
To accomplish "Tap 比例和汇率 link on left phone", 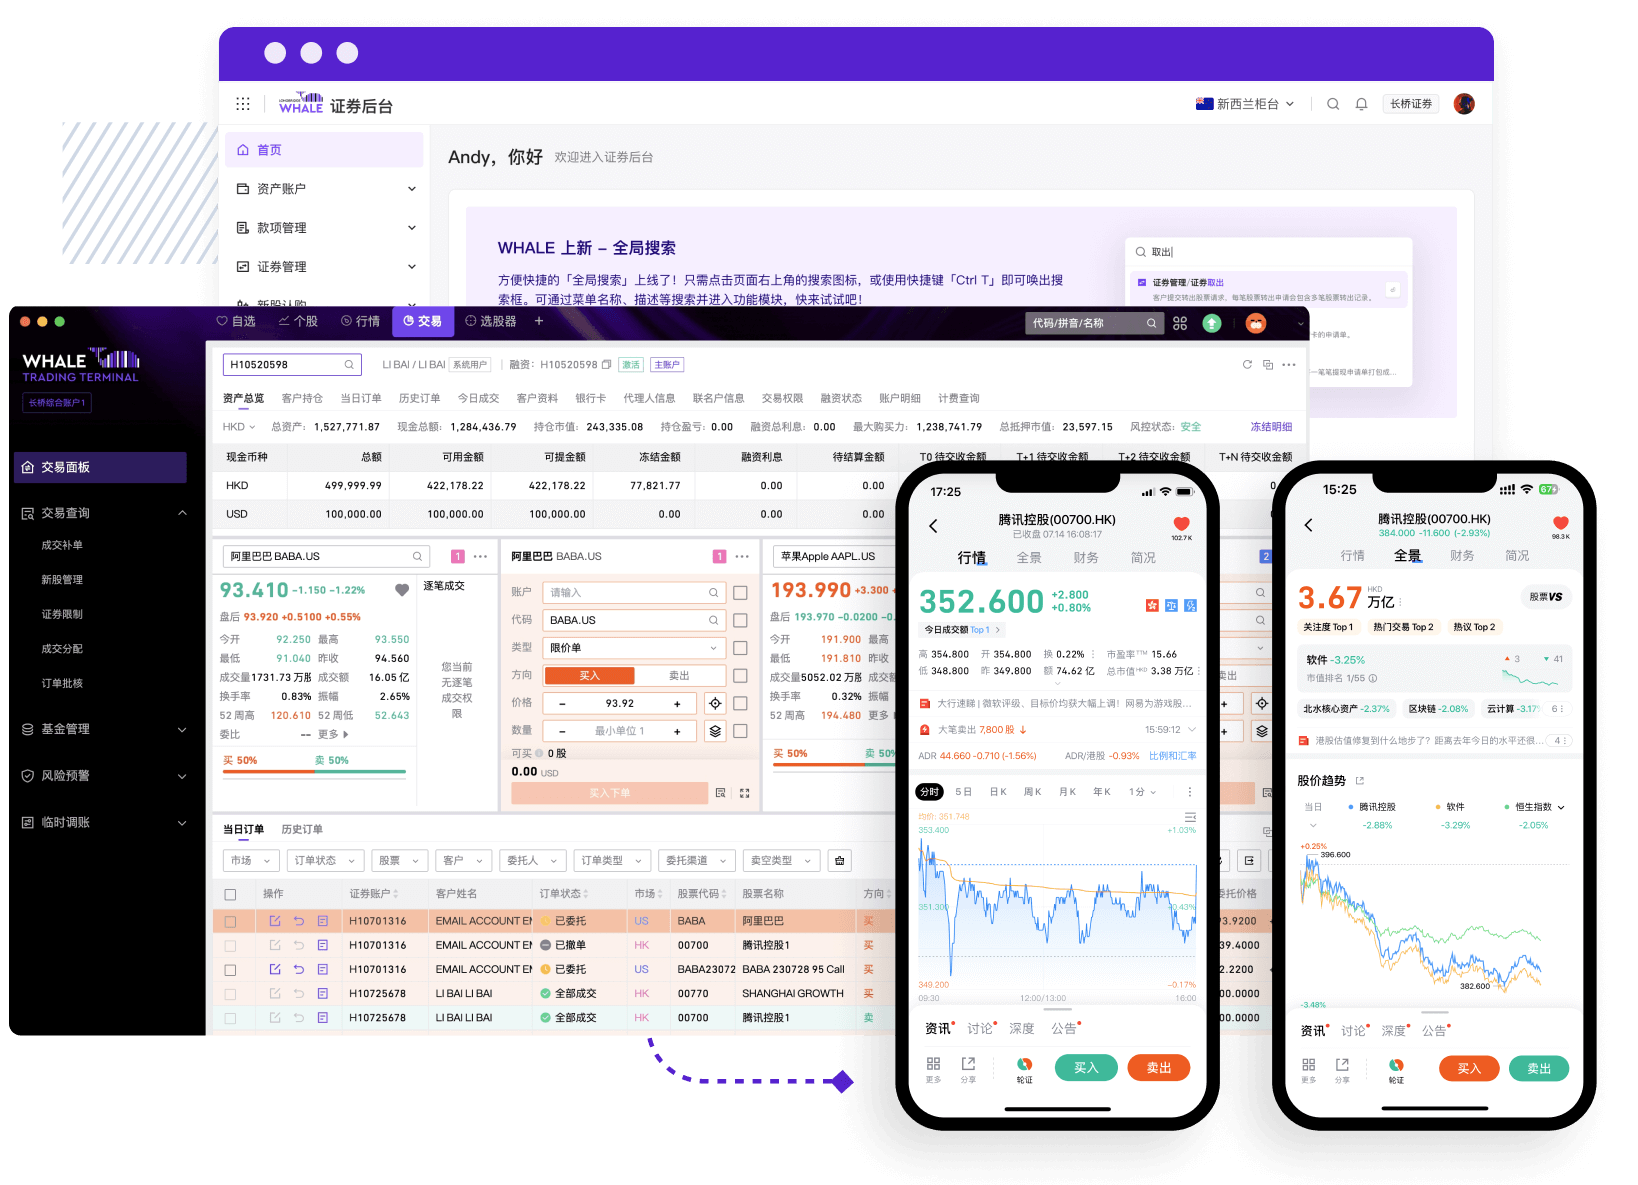I will [x=1172, y=756].
